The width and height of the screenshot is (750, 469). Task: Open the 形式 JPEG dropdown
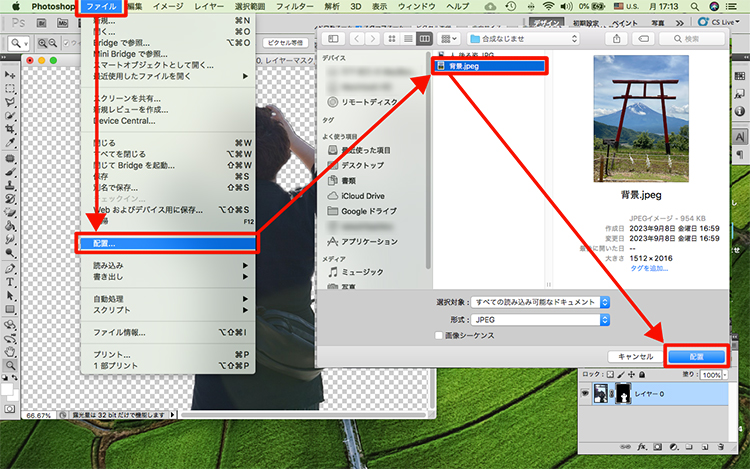coord(540,320)
